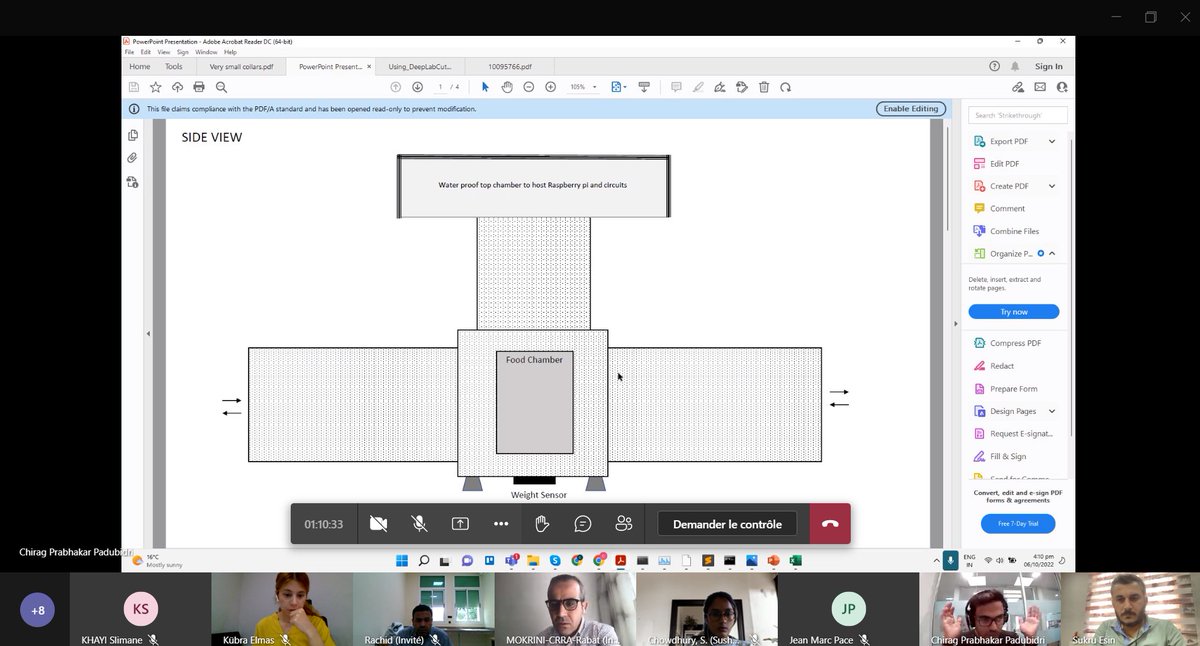Switch to the 10095766.pdf tab
This screenshot has width=1200, height=646.
pos(510,66)
